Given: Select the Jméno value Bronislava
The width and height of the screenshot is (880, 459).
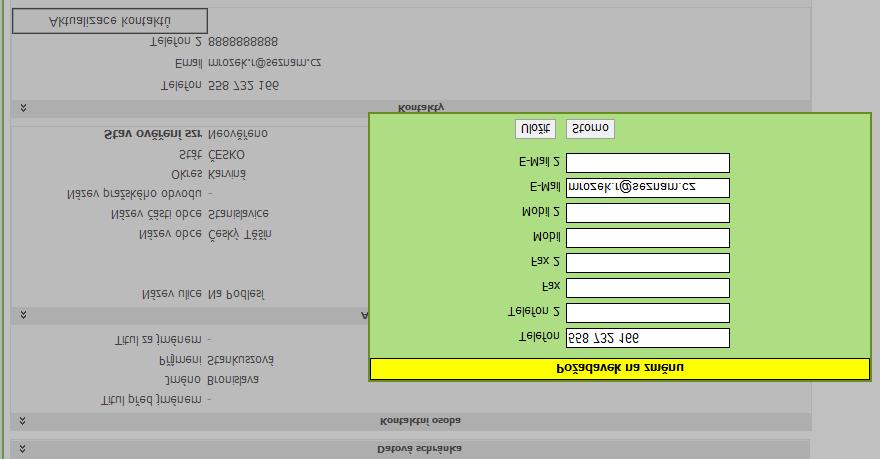Looking at the screenshot, I should click(233, 380).
